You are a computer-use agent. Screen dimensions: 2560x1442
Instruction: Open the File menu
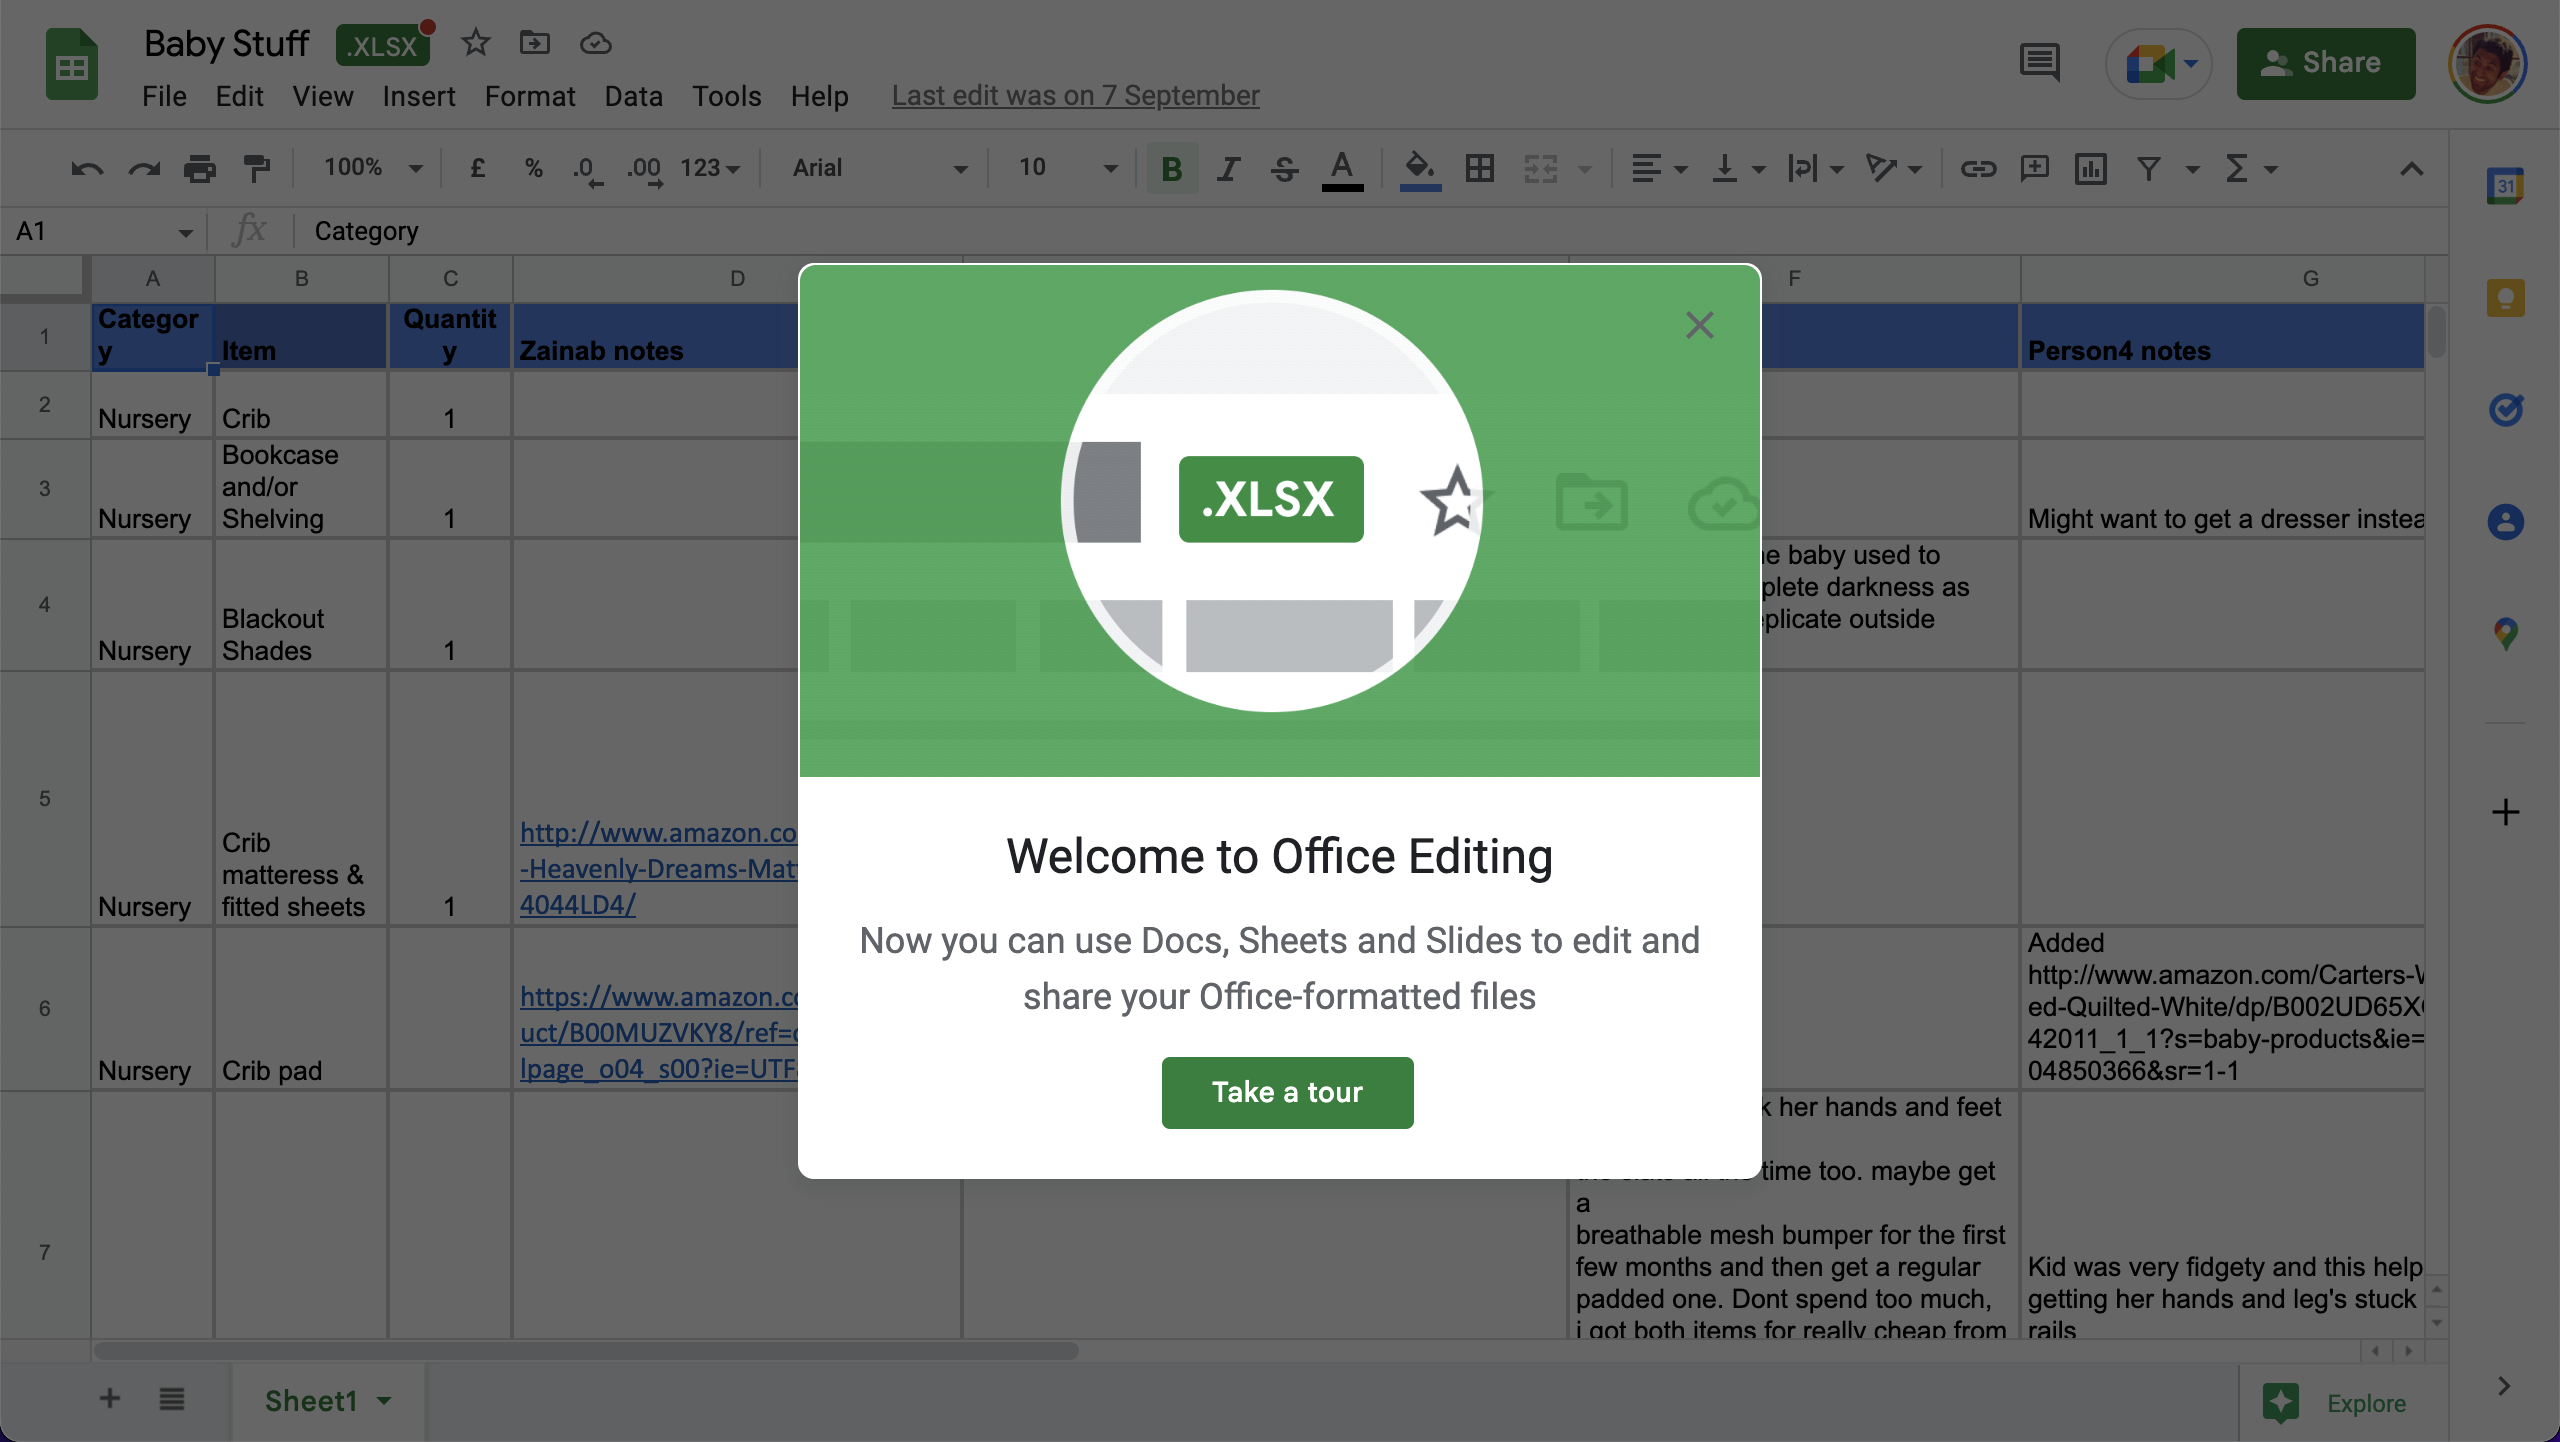click(164, 96)
